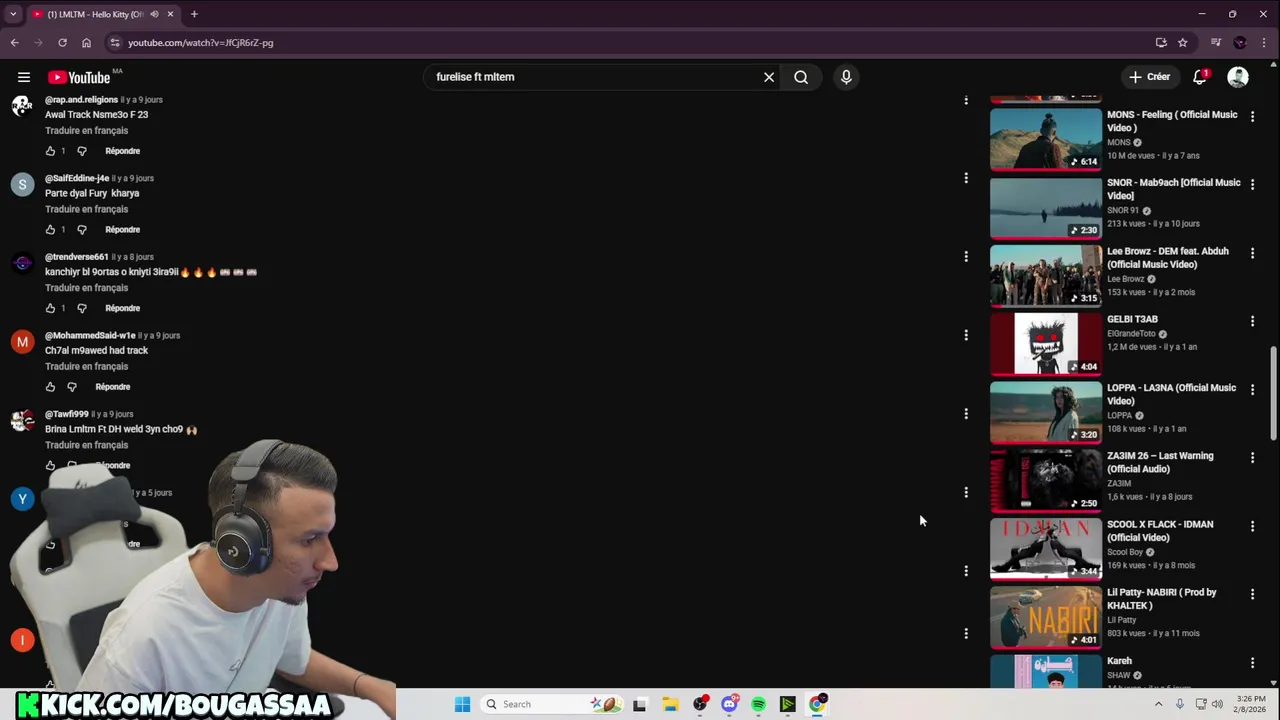The image size is (1280, 720).
Task: Reply to the kanchiyr bl 9ortas comment
Action: 122,308
